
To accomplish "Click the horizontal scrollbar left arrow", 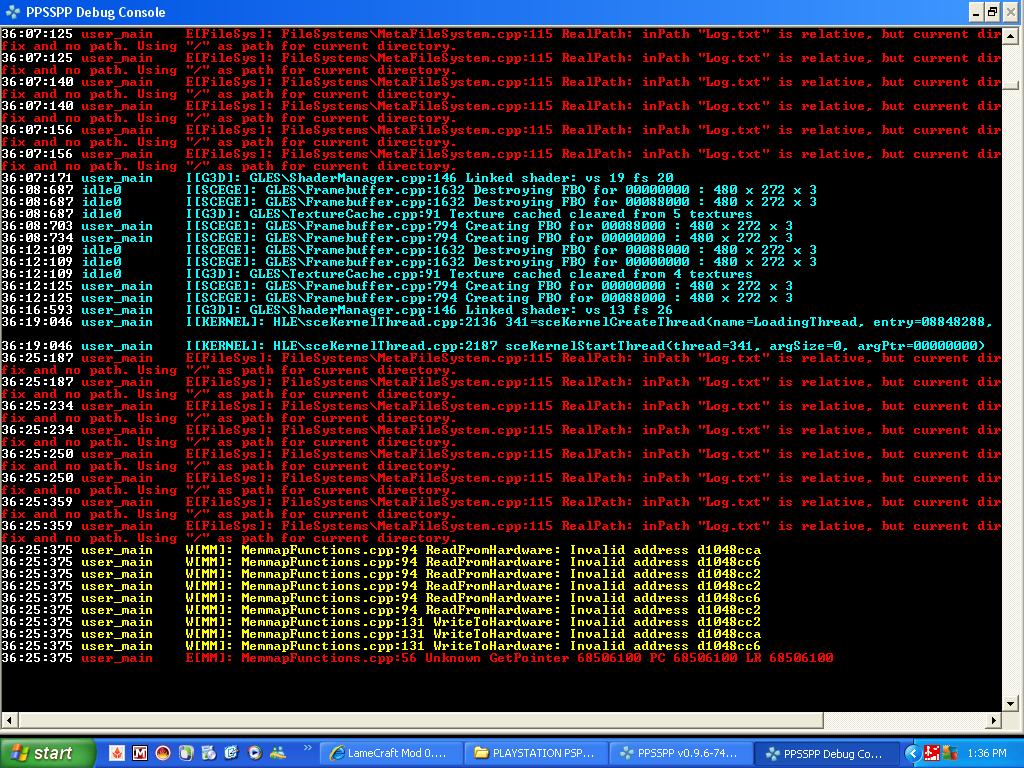I will [x=8, y=720].
